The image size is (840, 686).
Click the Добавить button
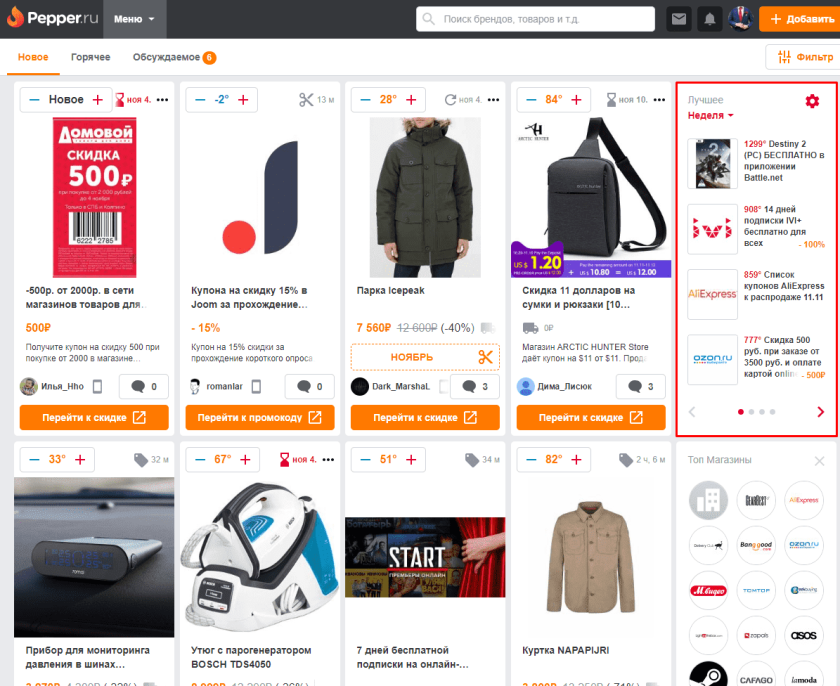(800, 19)
